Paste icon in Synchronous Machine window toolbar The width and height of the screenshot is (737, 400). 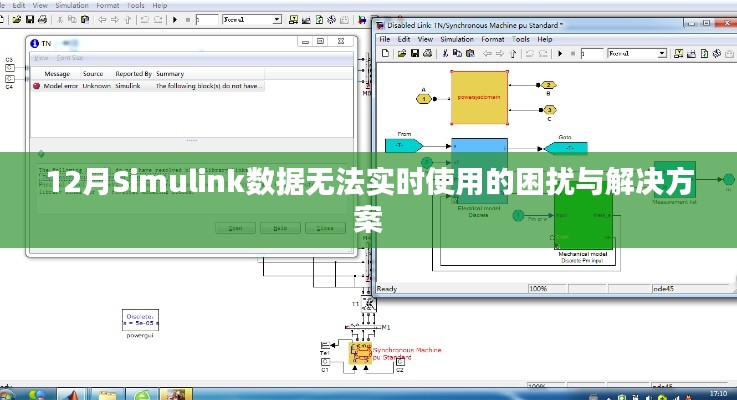click(470, 54)
